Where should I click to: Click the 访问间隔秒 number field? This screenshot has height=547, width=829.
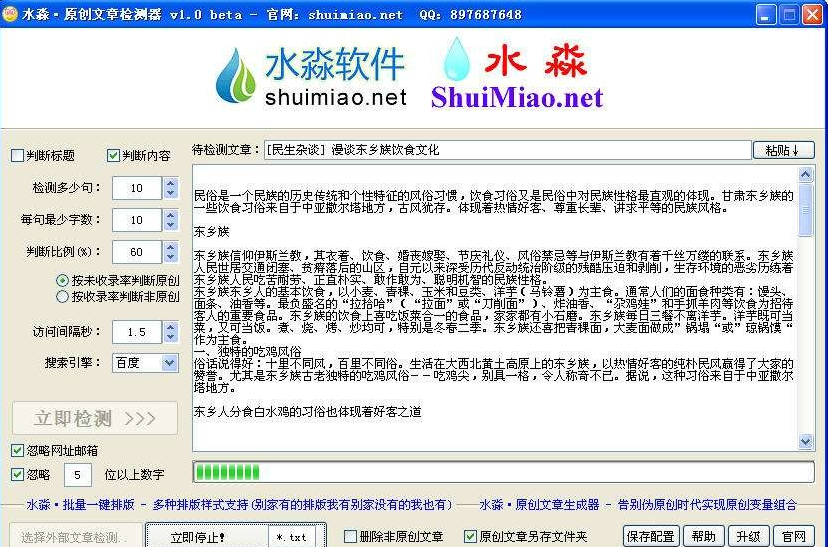tap(137, 332)
